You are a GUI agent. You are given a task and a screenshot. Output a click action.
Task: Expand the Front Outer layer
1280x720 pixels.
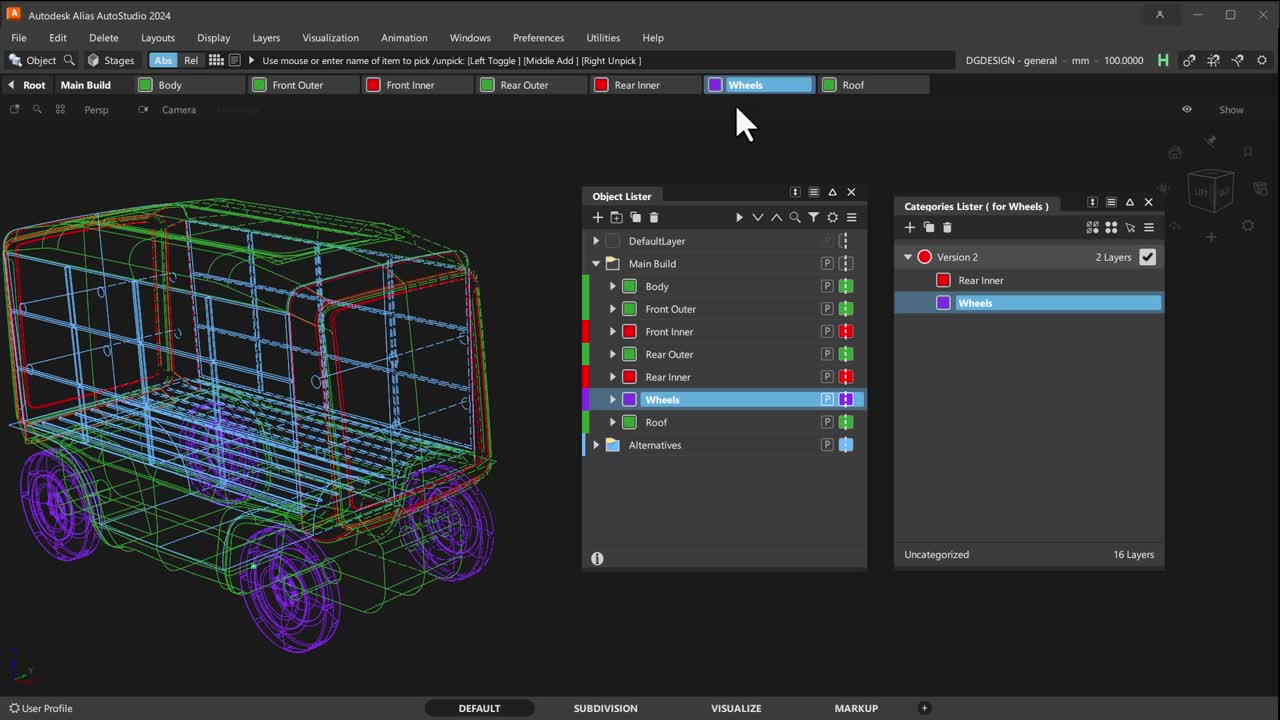(x=613, y=309)
